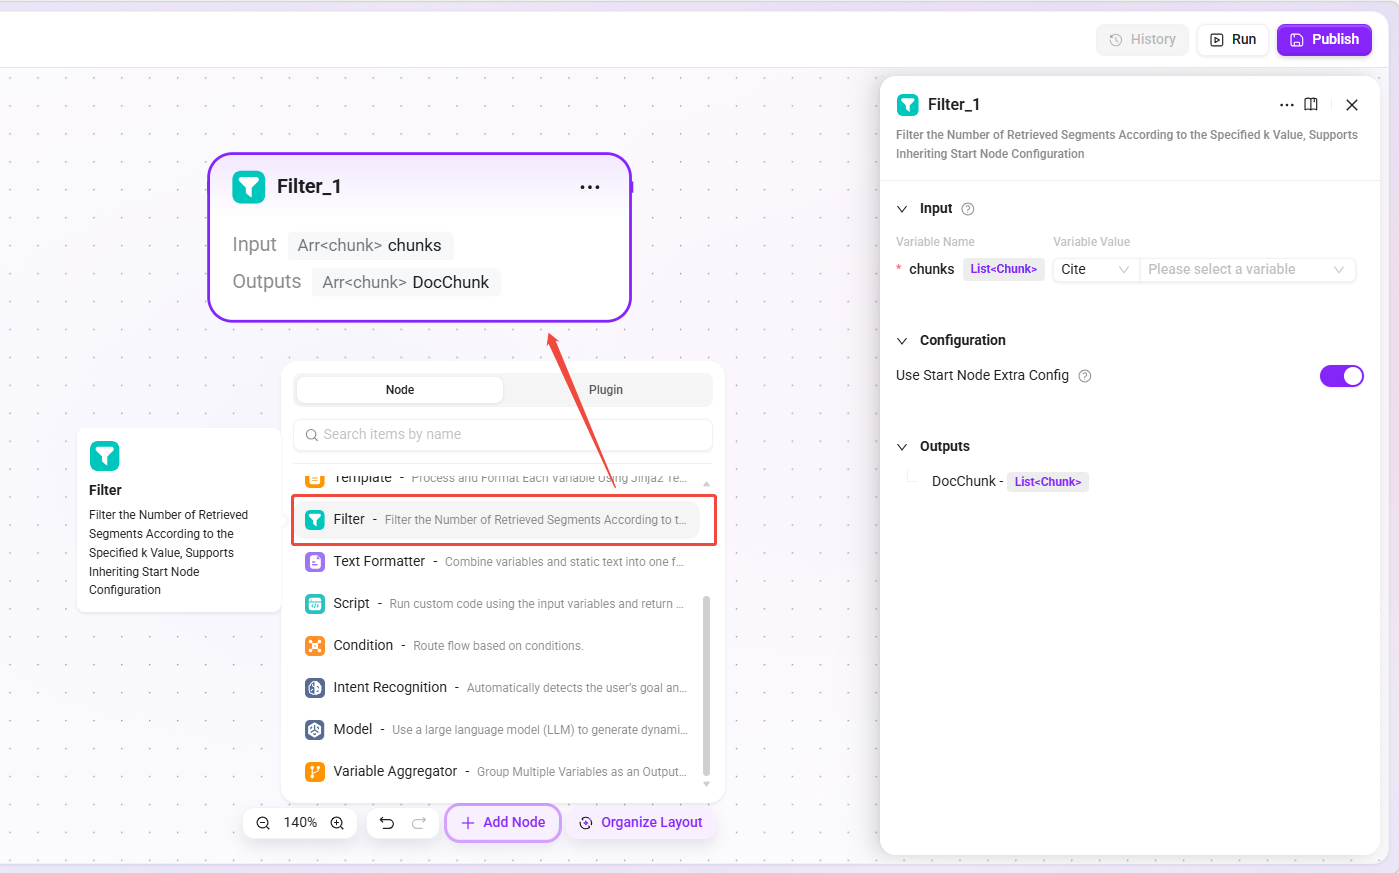Click the DocChunk List<Chunk> output tag
The height and width of the screenshot is (873, 1399).
(1048, 482)
